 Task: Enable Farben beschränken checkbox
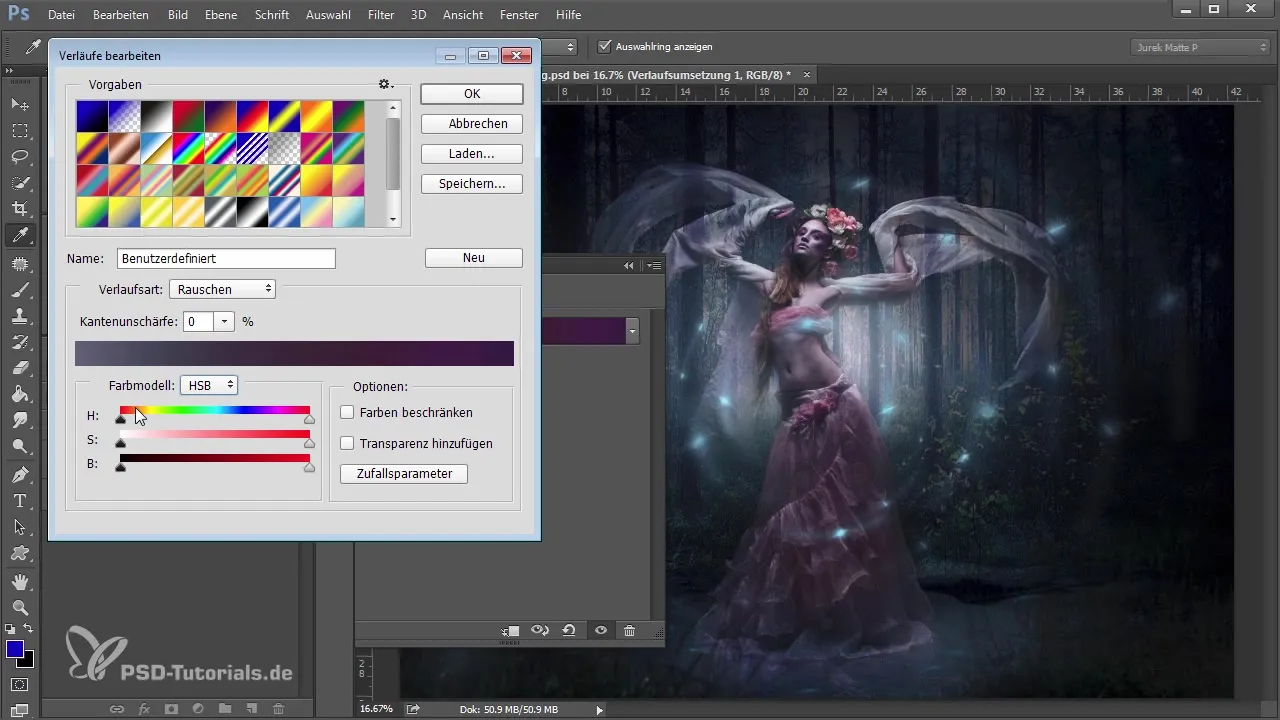(347, 412)
